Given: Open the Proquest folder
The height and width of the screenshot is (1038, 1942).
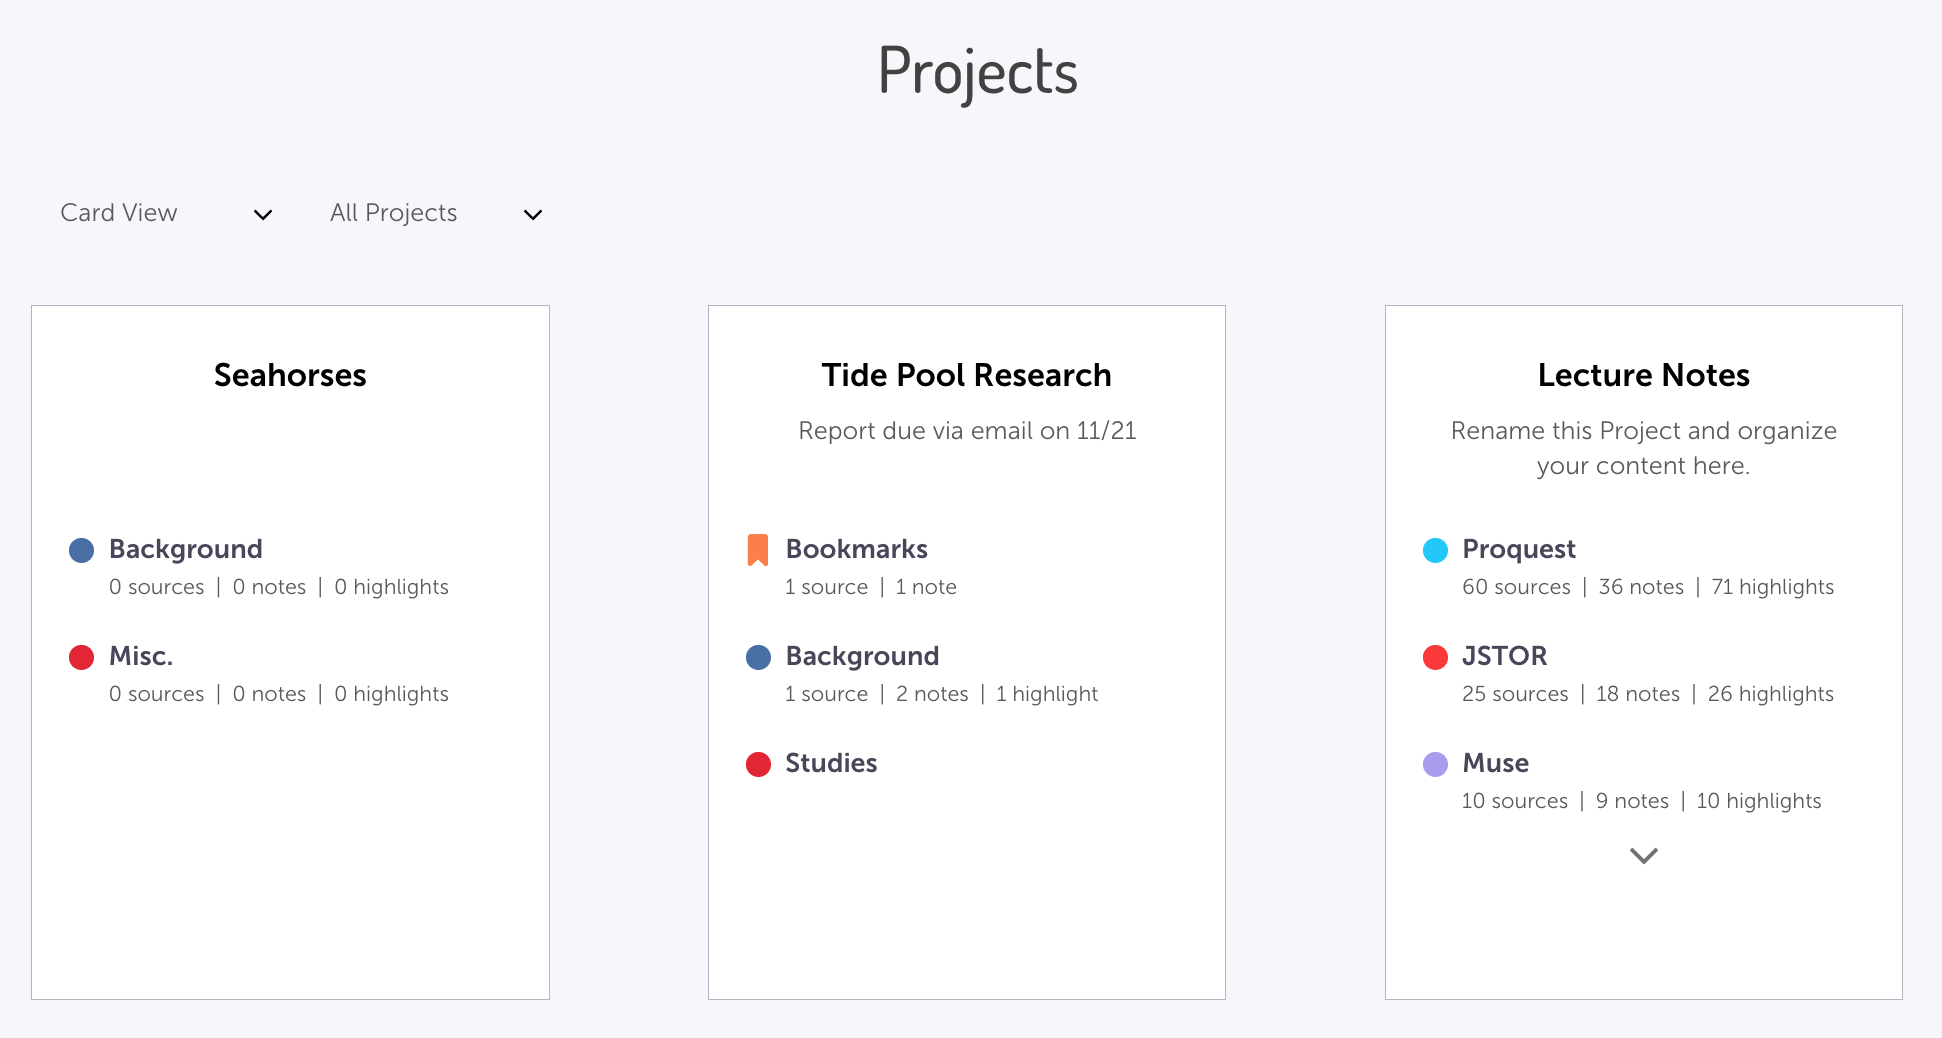Looking at the screenshot, I should pos(1519,549).
